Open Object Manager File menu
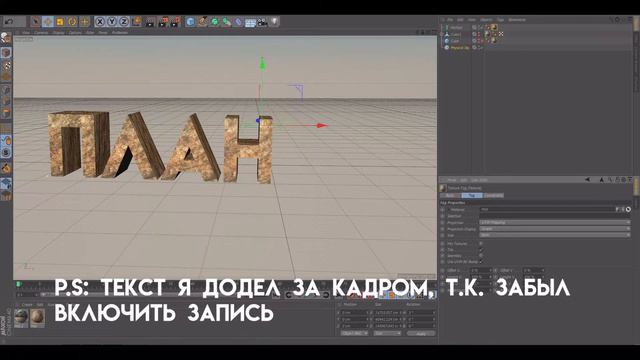The image size is (640, 360). 450,20
